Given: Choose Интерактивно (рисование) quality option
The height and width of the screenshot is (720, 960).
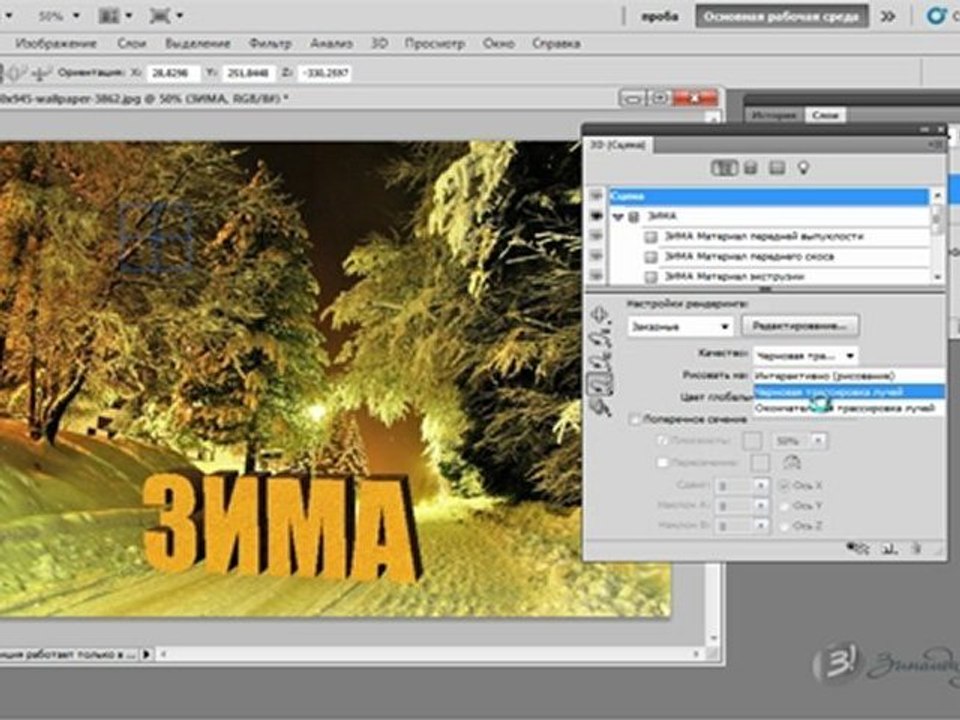Looking at the screenshot, I should (x=849, y=375).
